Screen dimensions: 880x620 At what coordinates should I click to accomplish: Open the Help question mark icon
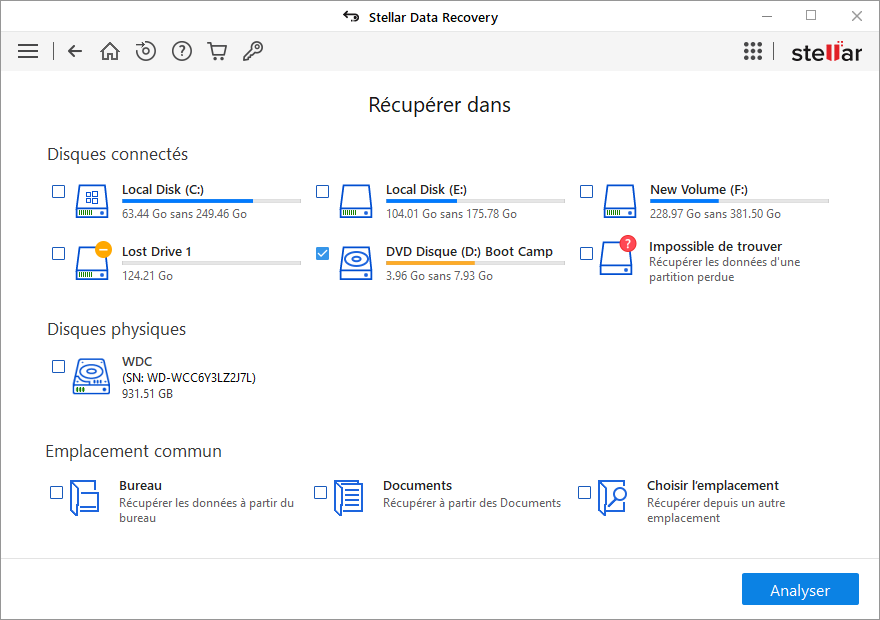[181, 51]
